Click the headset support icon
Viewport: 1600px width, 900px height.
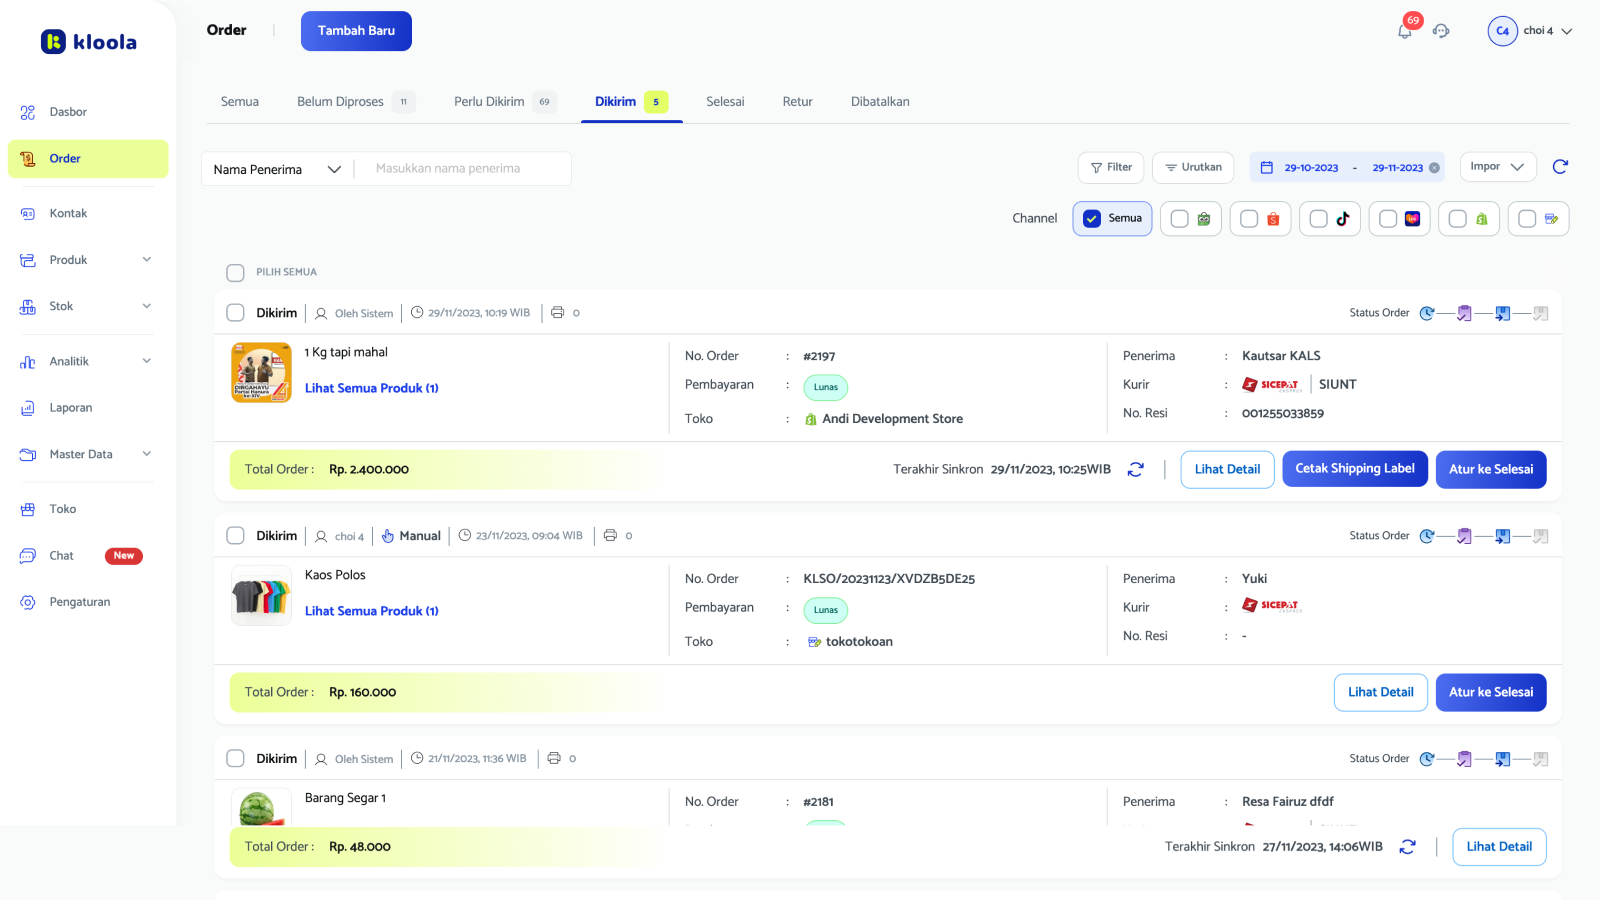[1441, 31]
